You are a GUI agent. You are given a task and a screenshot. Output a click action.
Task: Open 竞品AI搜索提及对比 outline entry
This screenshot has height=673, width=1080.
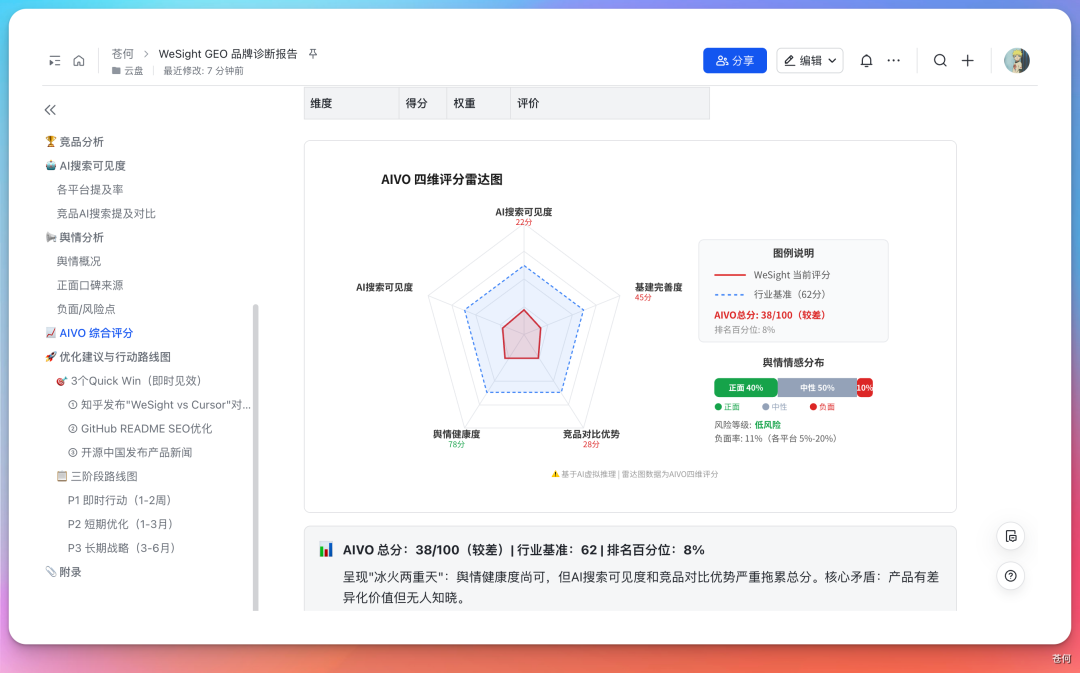point(106,214)
